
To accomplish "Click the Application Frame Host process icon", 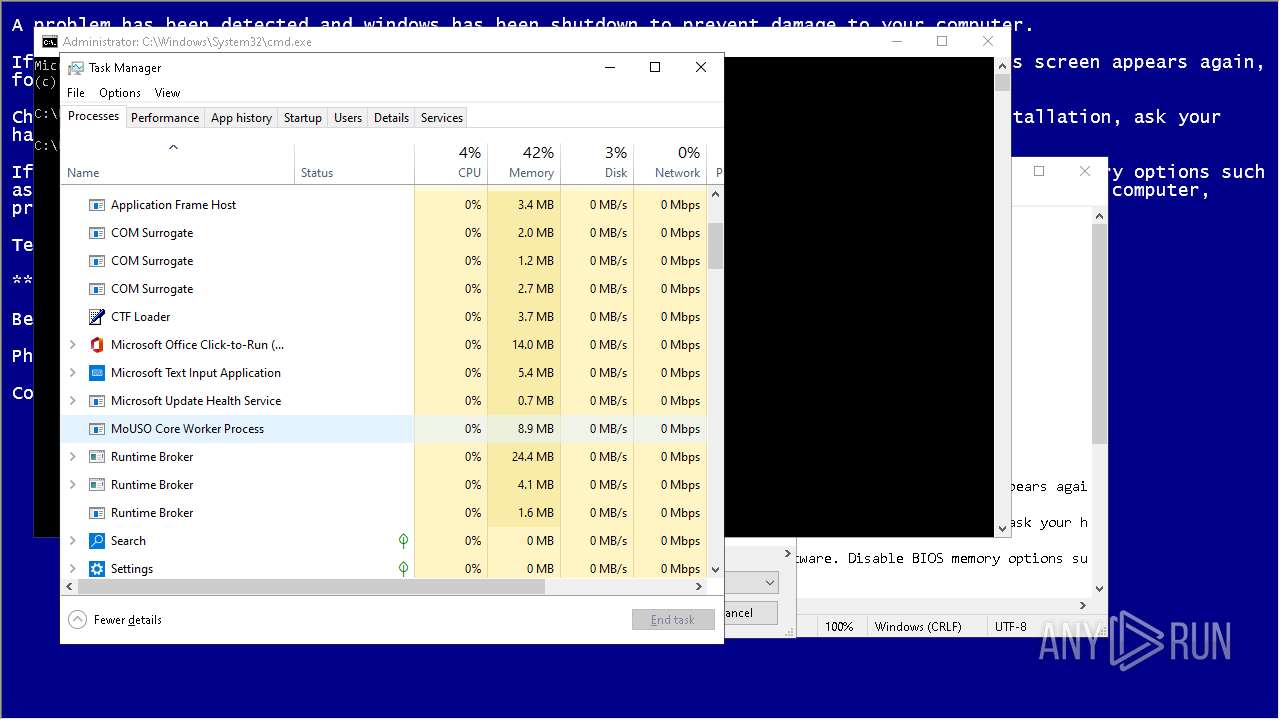I will (97, 205).
